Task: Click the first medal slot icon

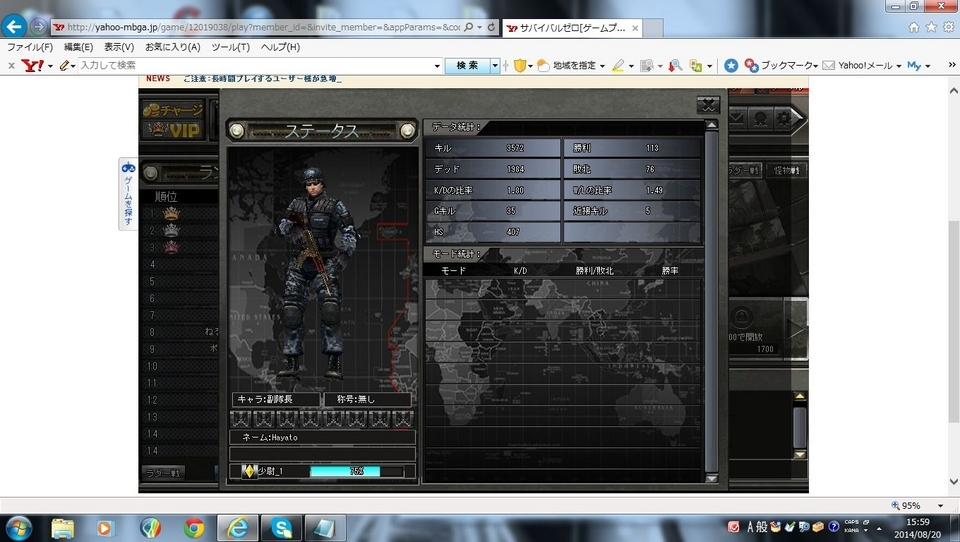Action: click(241, 419)
